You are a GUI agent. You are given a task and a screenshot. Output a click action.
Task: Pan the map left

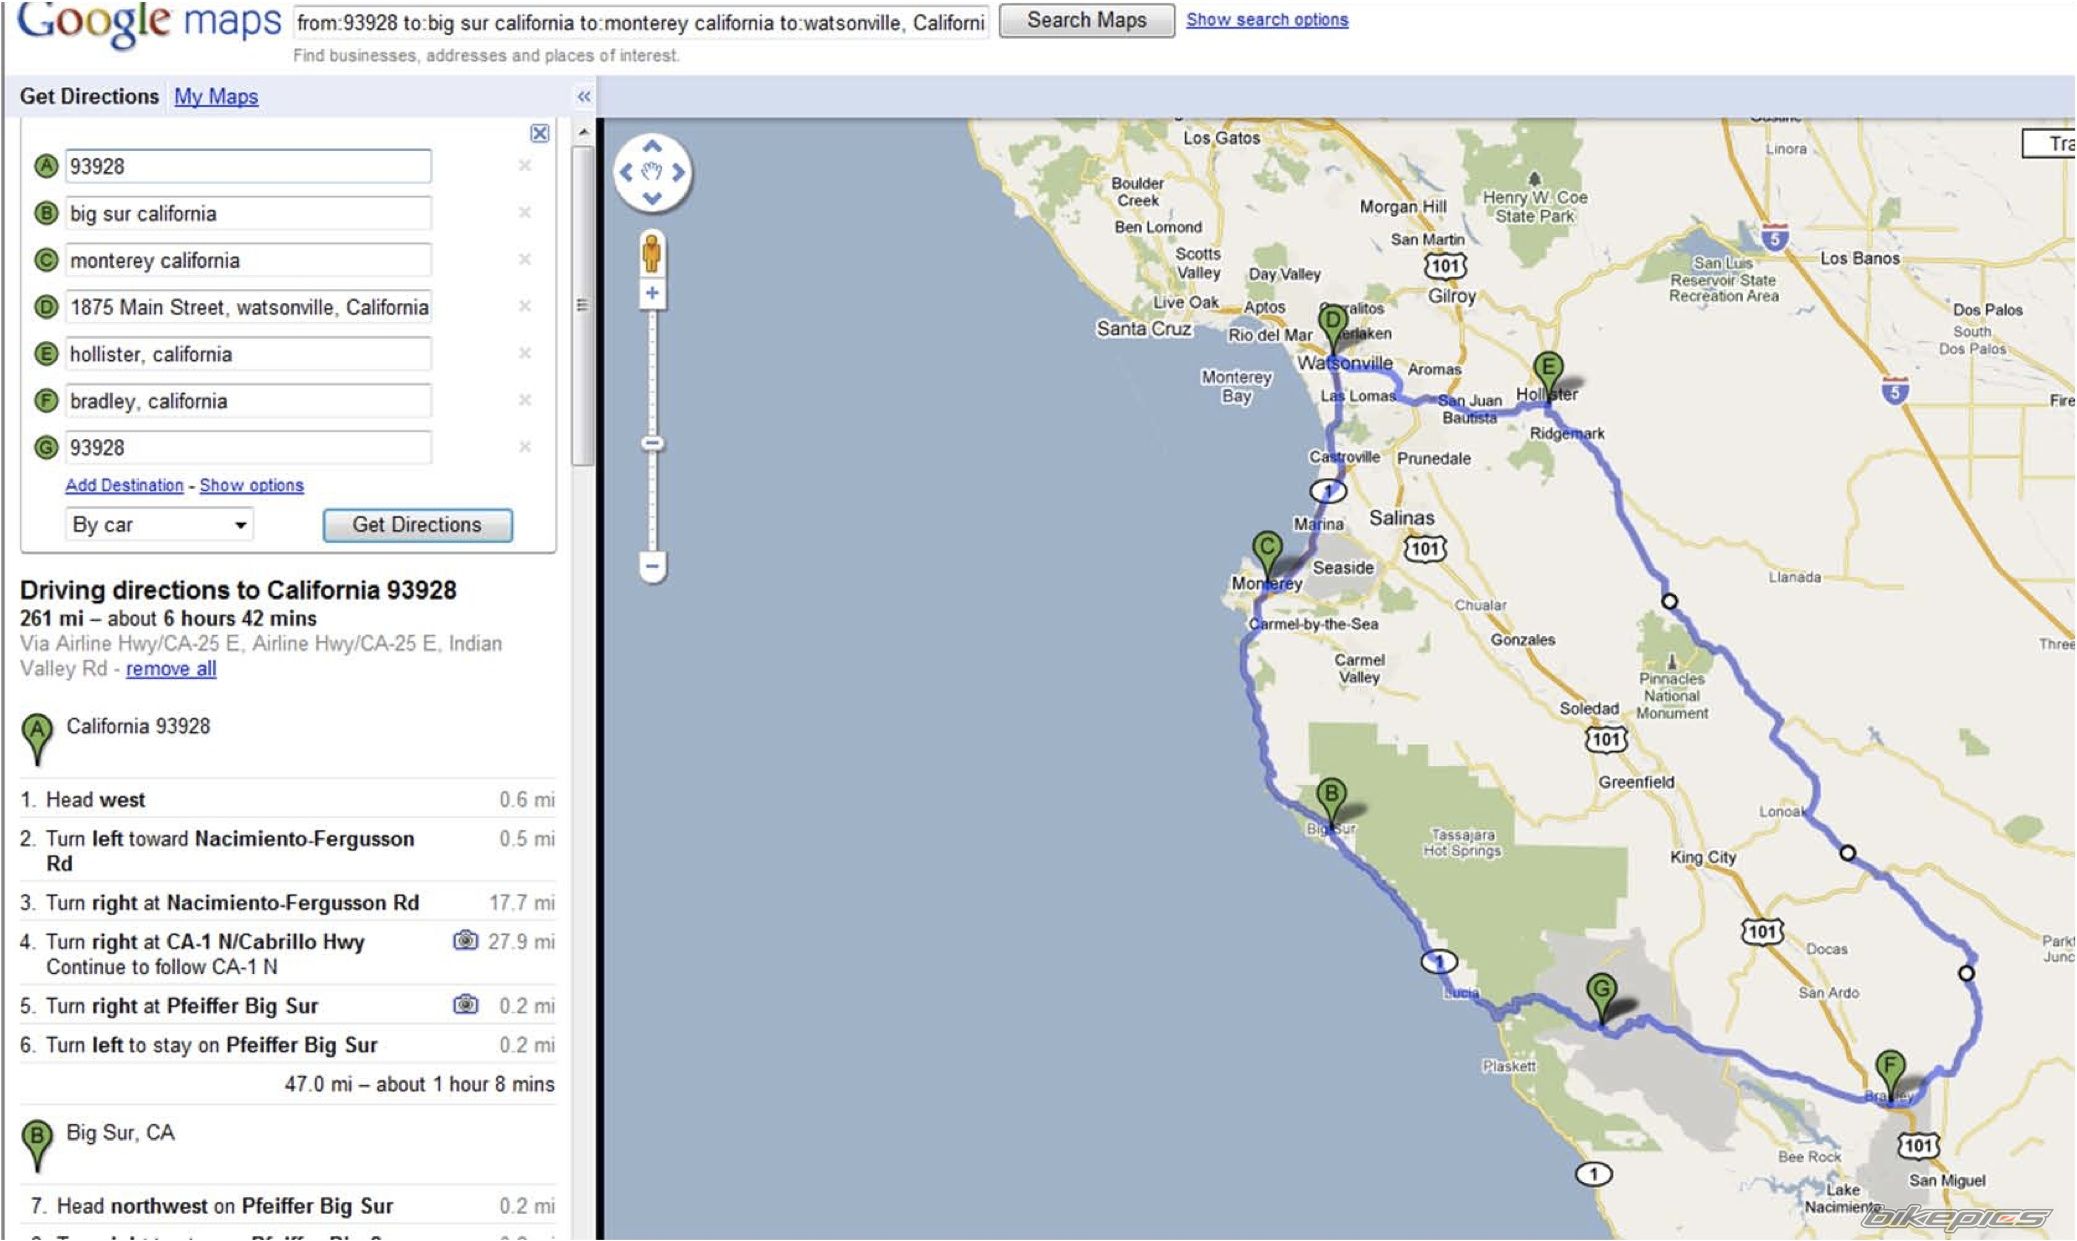coord(626,172)
